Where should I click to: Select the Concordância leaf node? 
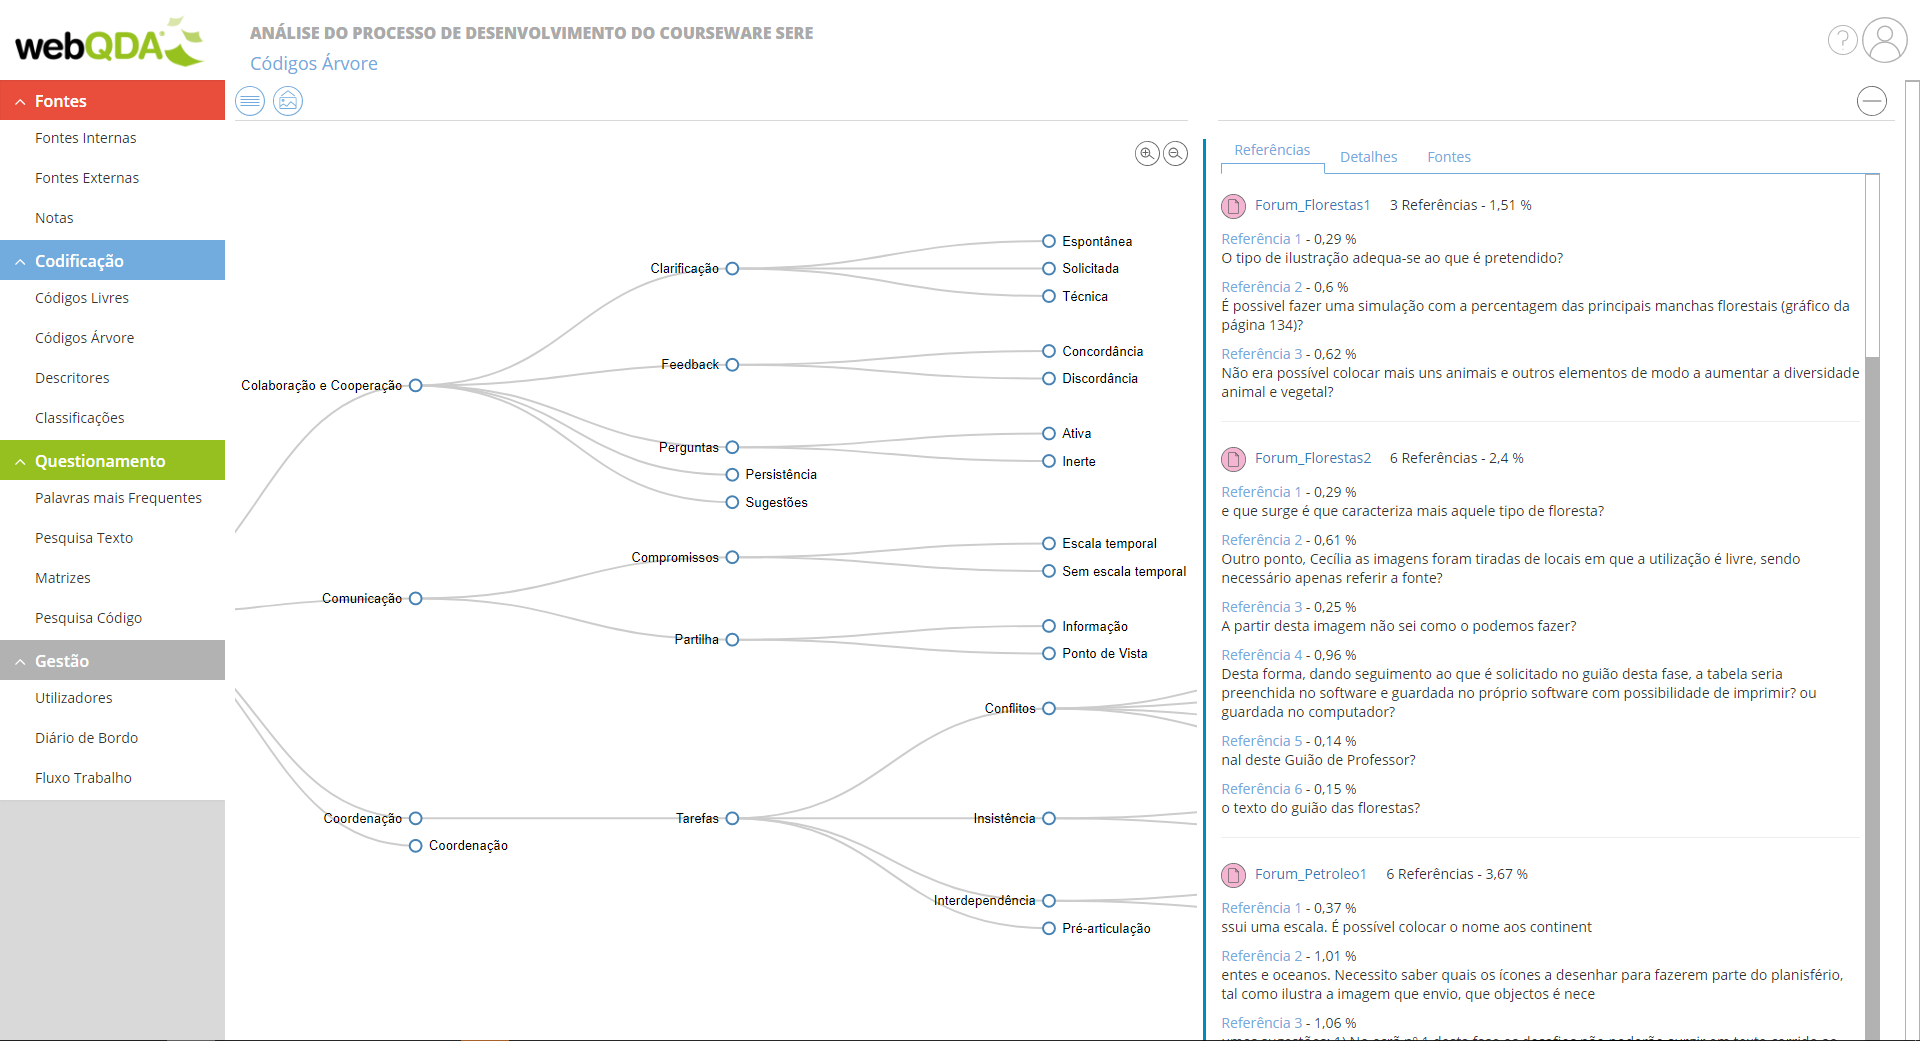pyautogui.click(x=1094, y=351)
